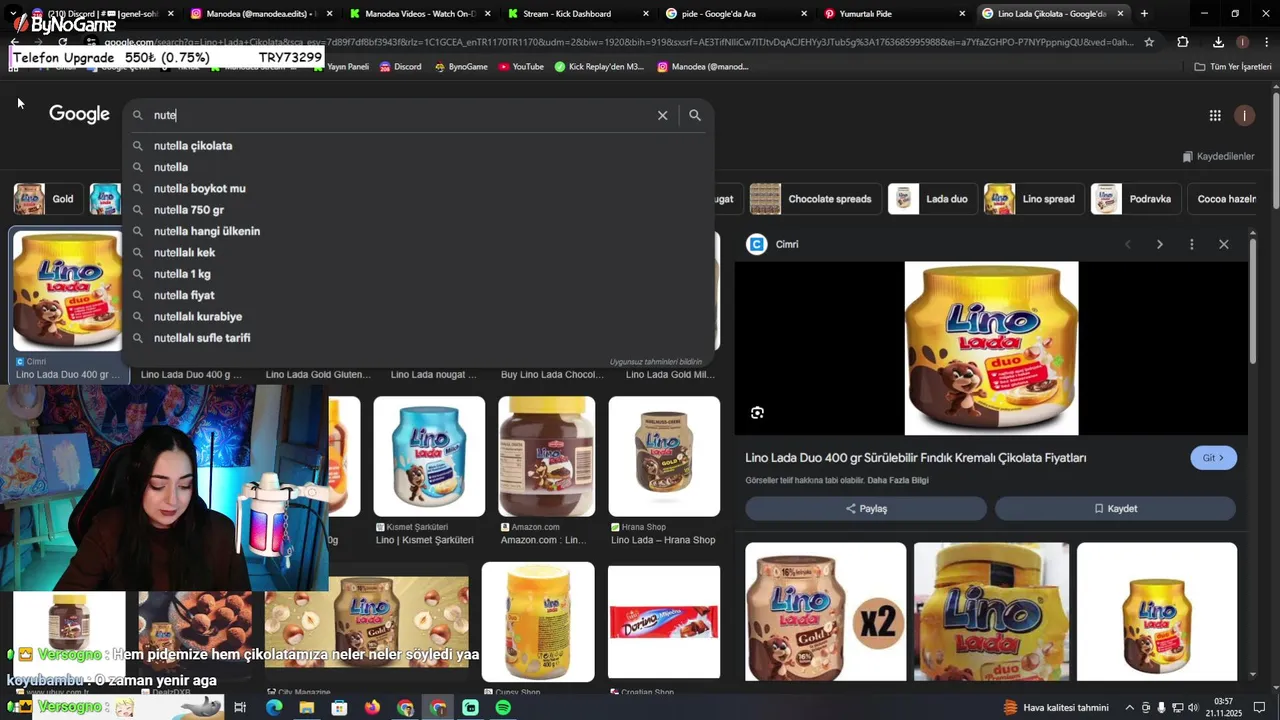The height and width of the screenshot is (720, 1280).
Task: Click into the search input field
Action: tap(400, 115)
